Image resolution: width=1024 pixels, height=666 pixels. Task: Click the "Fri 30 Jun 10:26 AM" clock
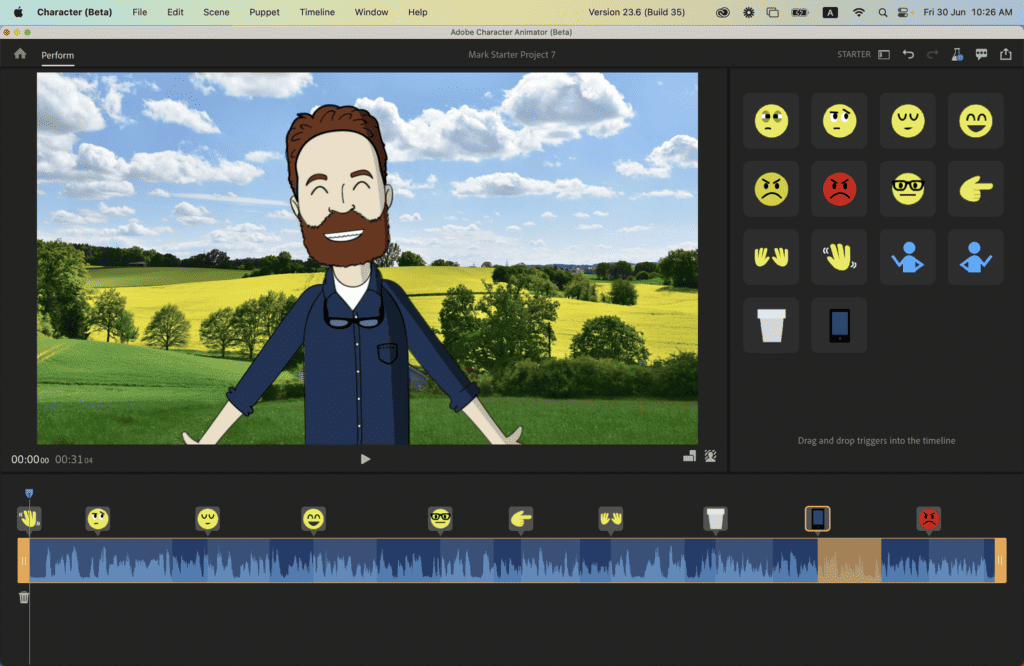coord(968,12)
